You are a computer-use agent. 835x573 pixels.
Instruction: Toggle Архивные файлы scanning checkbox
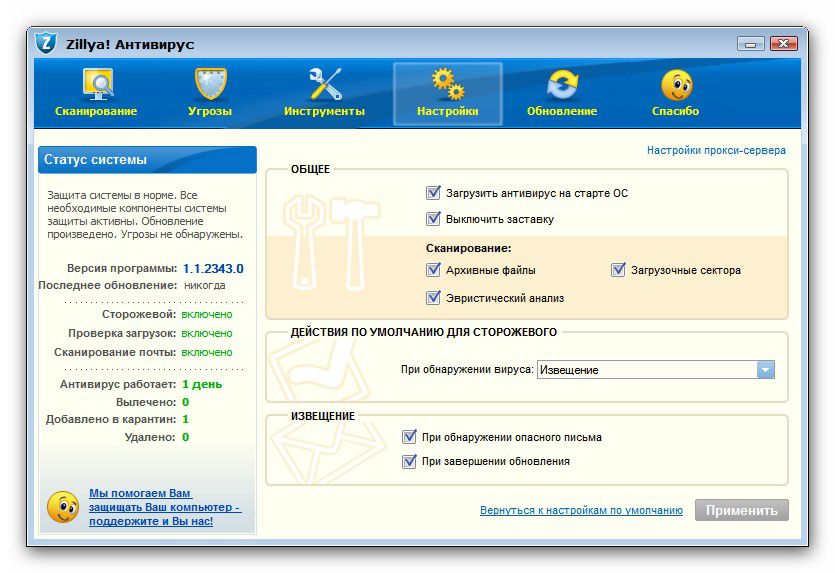(x=433, y=270)
